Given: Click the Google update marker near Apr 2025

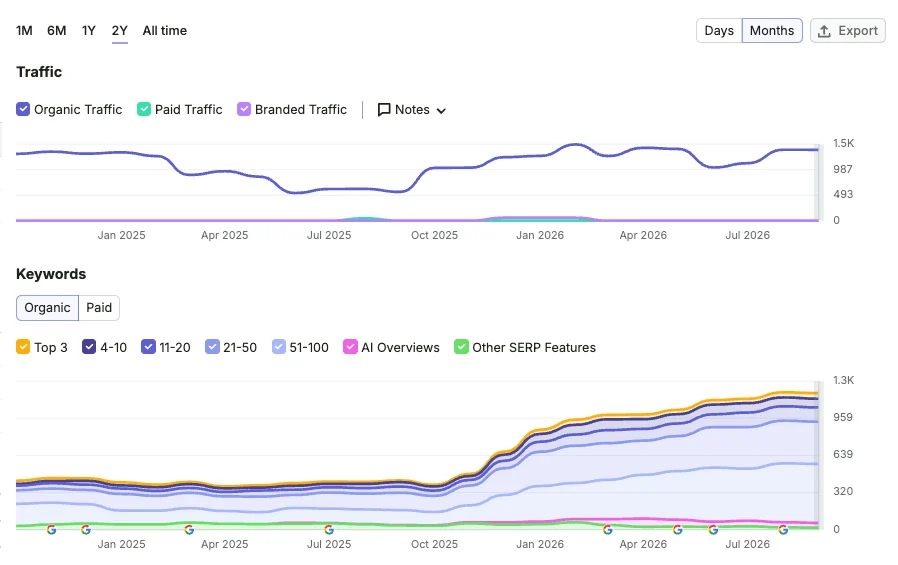Looking at the screenshot, I should 189,530.
